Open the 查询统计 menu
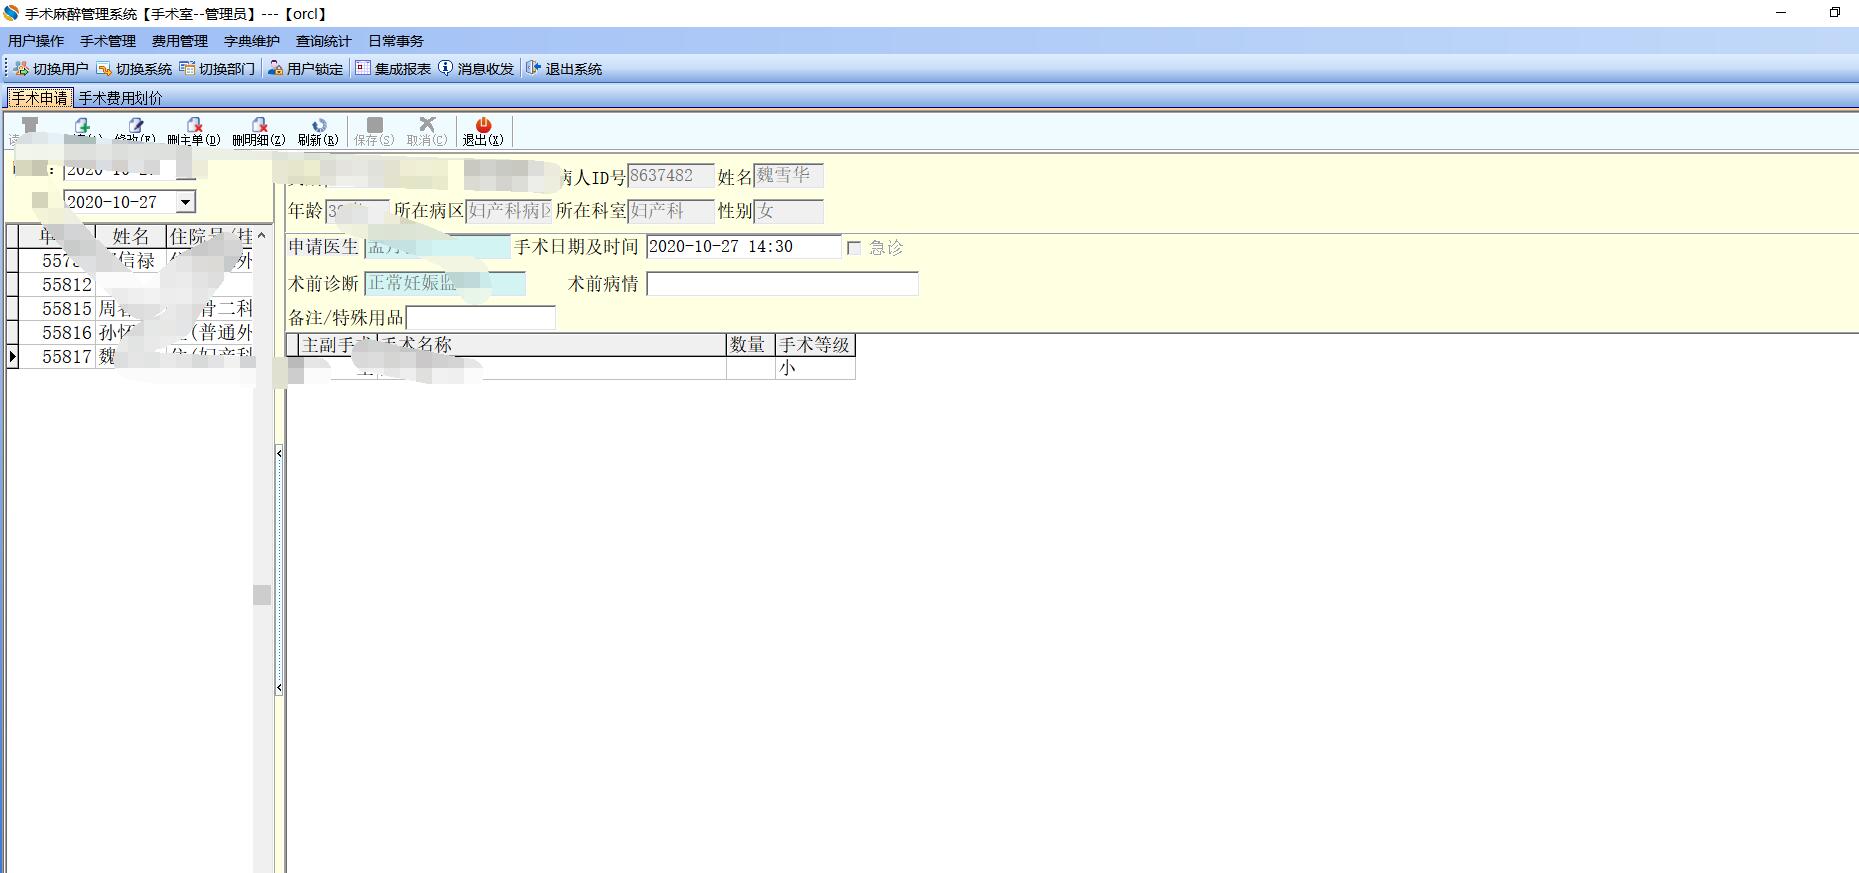This screenshot has width=1859, height=873. point(324,41)
